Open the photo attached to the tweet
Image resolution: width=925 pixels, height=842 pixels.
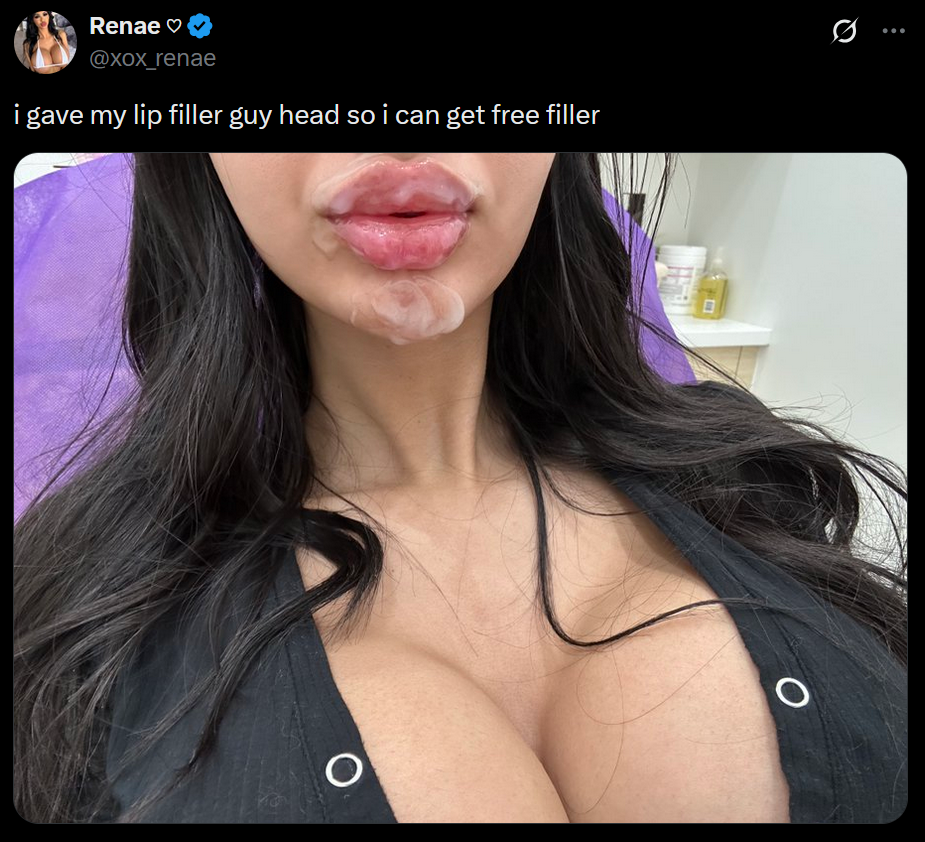[460, 488]
